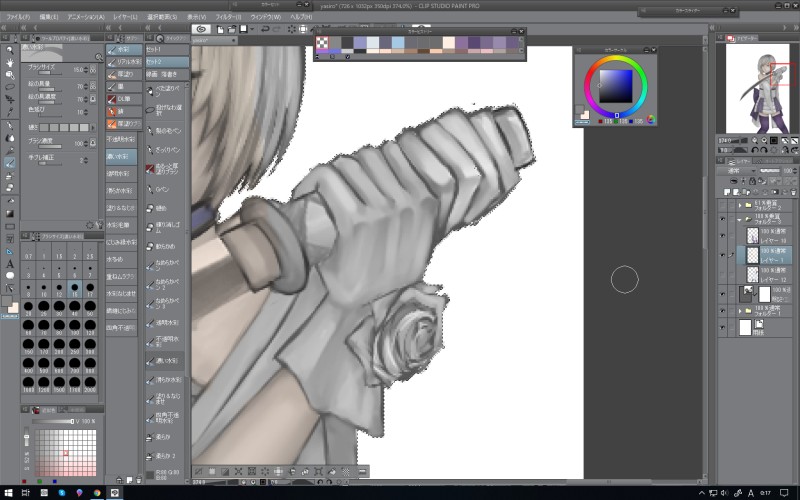Image resolution: width=800 pixels, height=500 pixels.
Task: Click the Navigator thumbnail preview
Action: (x=757, y=88)
